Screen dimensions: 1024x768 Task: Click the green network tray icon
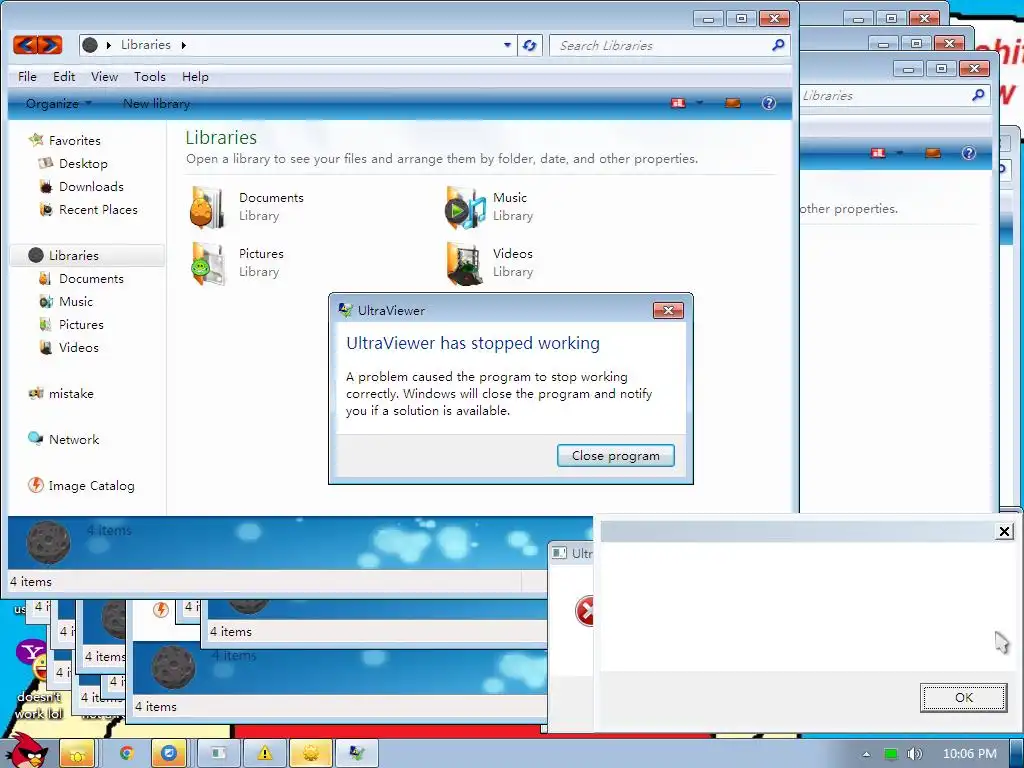click(x=890, y=754)
